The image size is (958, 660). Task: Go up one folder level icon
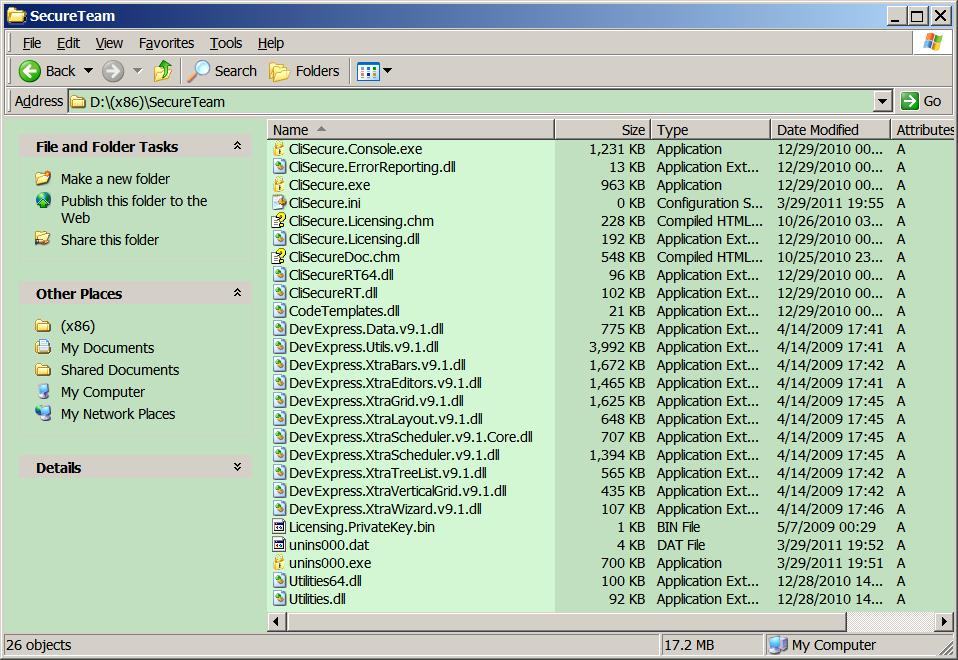tap(163, 71)
